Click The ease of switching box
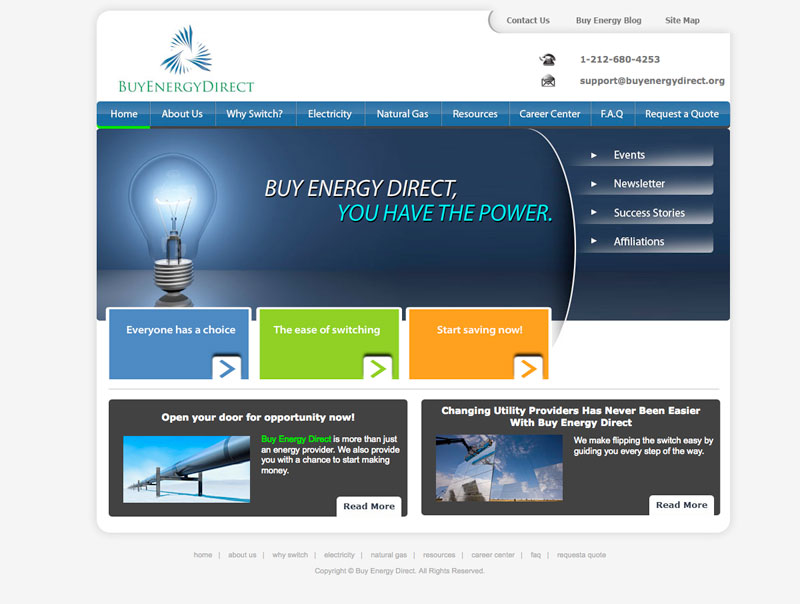This screenshot has width=800, height=604. click(329, 344)
